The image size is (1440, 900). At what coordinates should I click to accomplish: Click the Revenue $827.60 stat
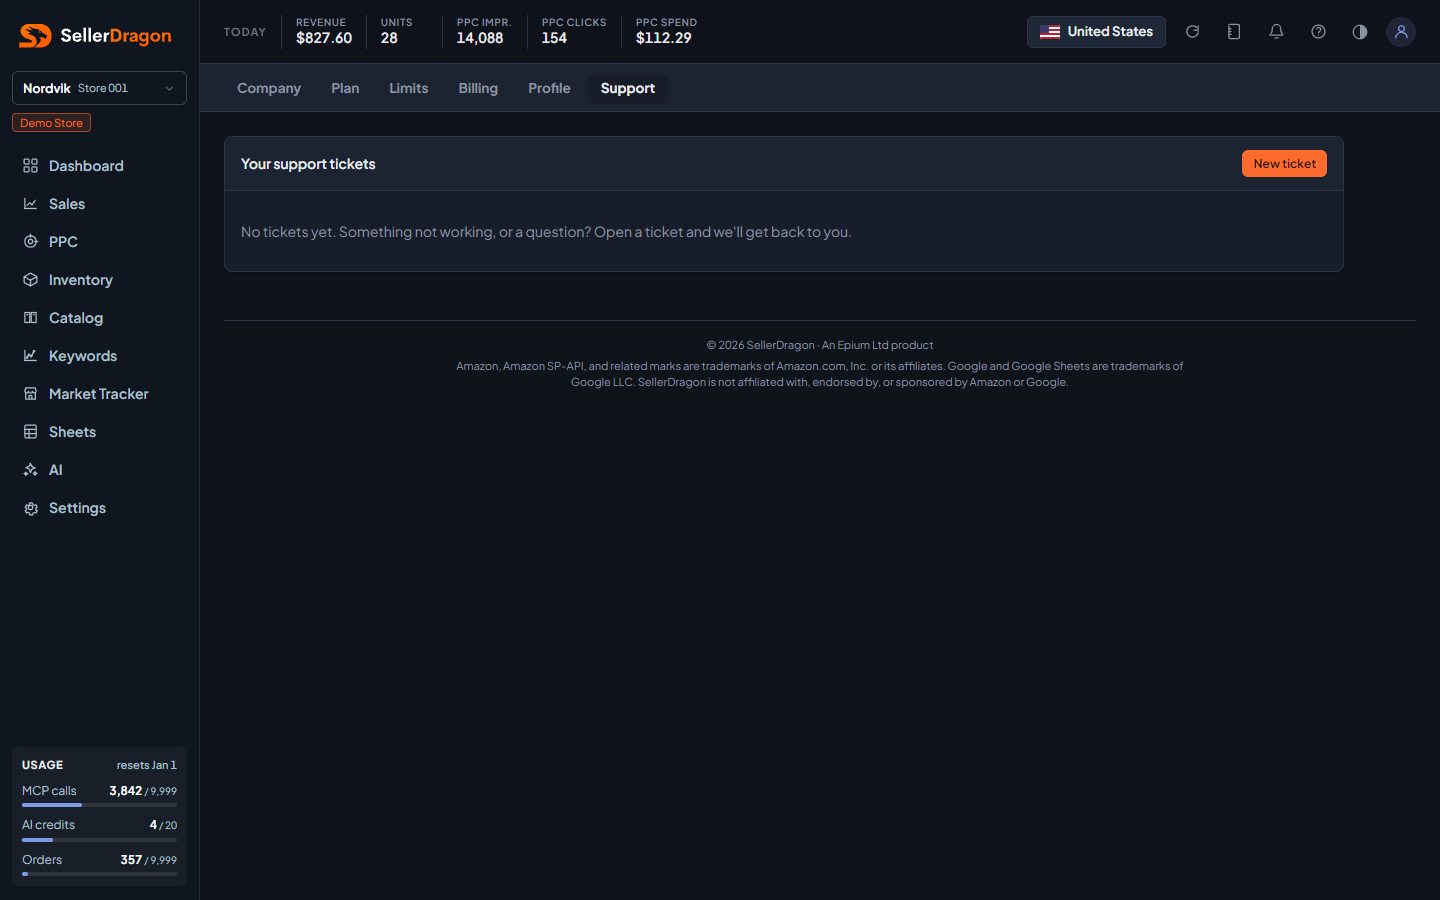coord(324,31)
